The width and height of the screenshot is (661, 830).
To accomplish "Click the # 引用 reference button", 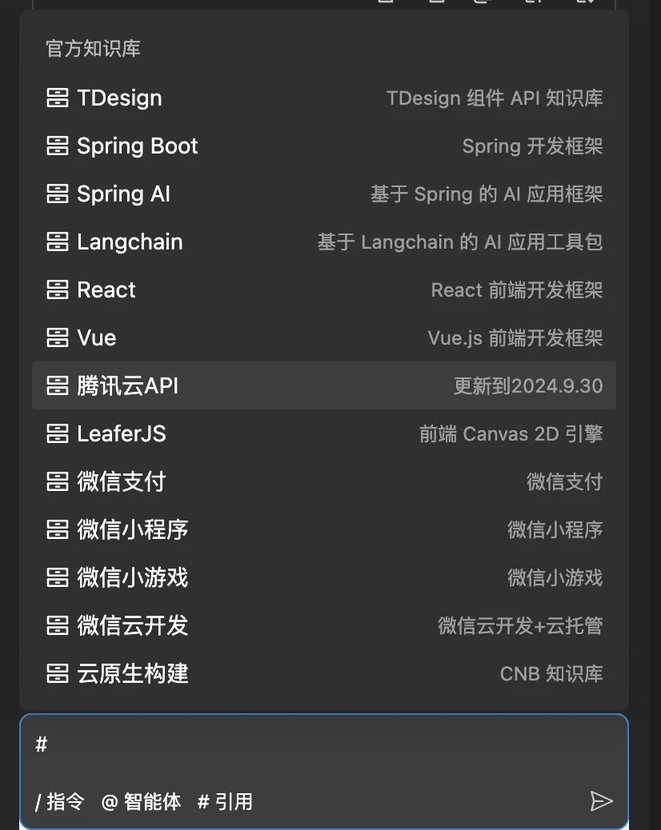I will click(224, 801).
